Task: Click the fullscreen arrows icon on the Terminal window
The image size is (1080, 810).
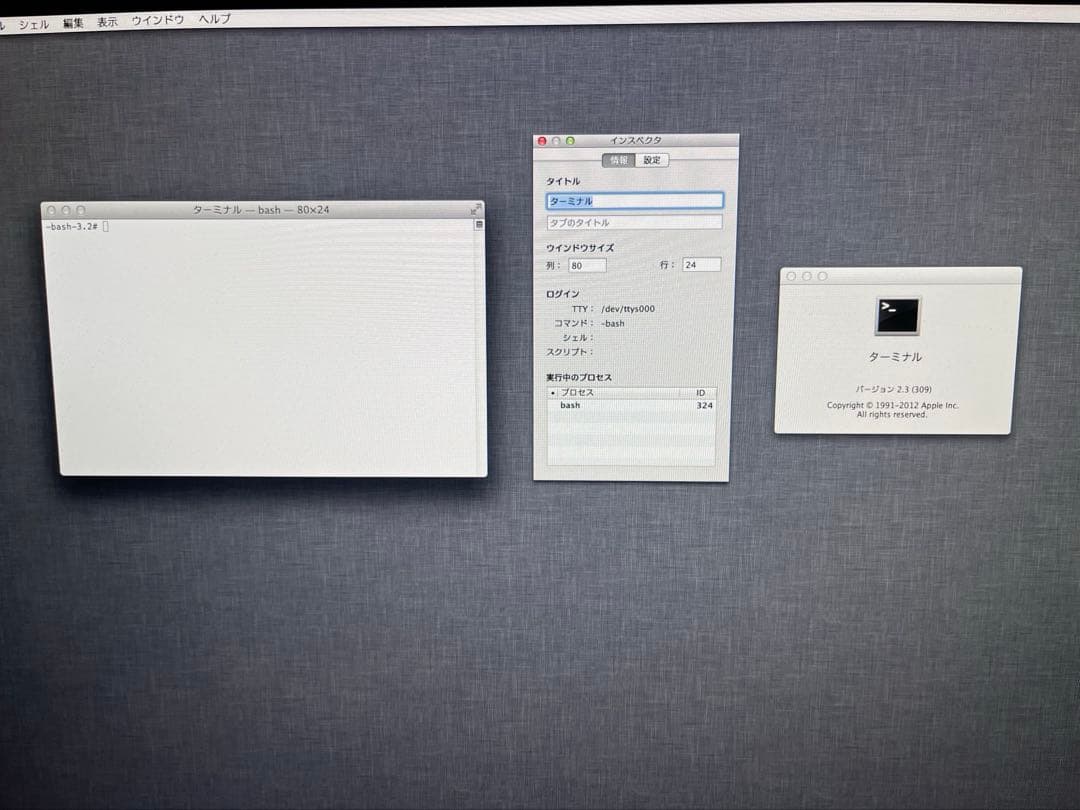Action: point(477,210)
